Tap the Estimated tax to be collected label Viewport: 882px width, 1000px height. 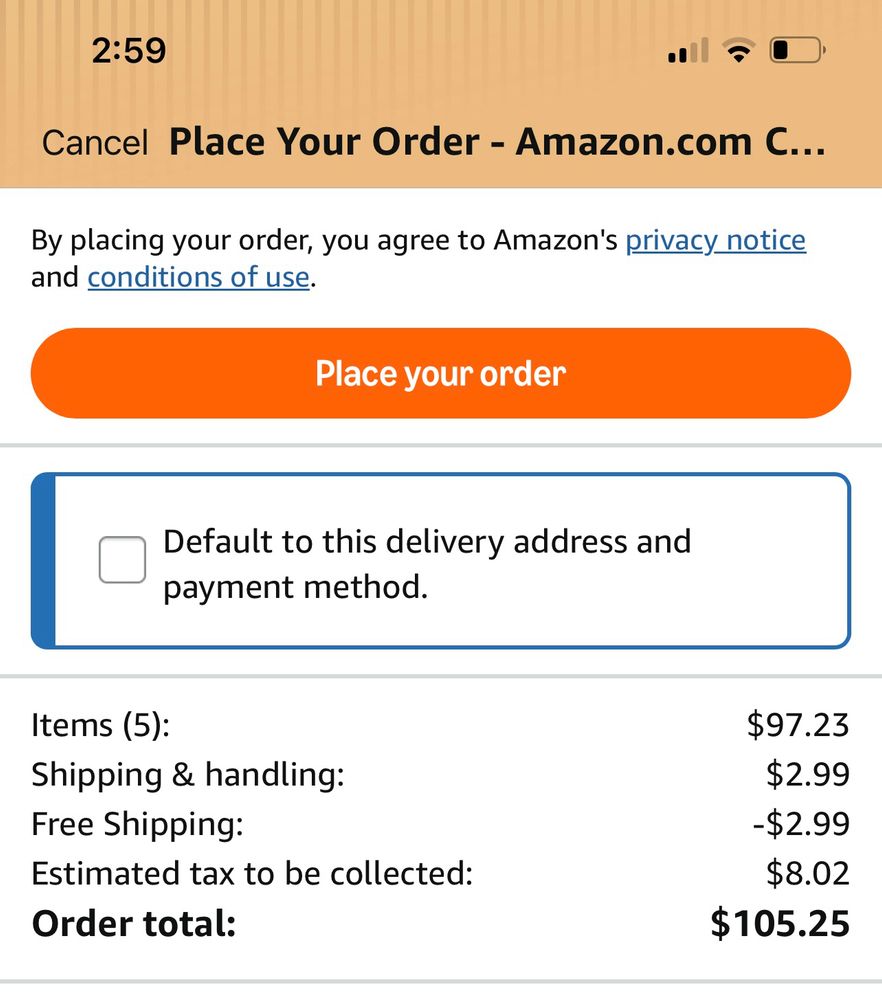tap(253, 874)
